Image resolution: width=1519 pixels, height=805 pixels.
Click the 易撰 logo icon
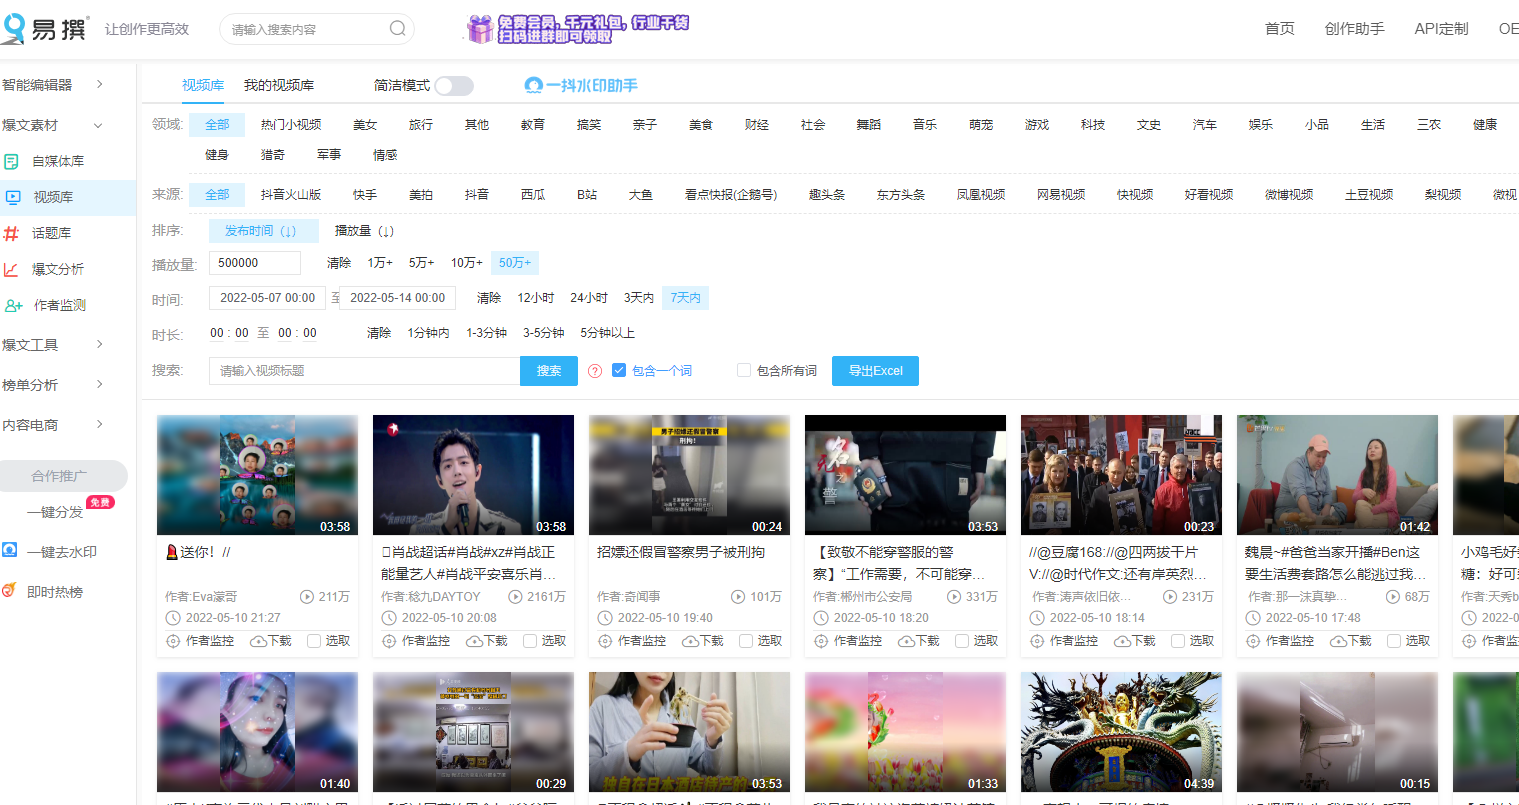[x=13, y=28]
